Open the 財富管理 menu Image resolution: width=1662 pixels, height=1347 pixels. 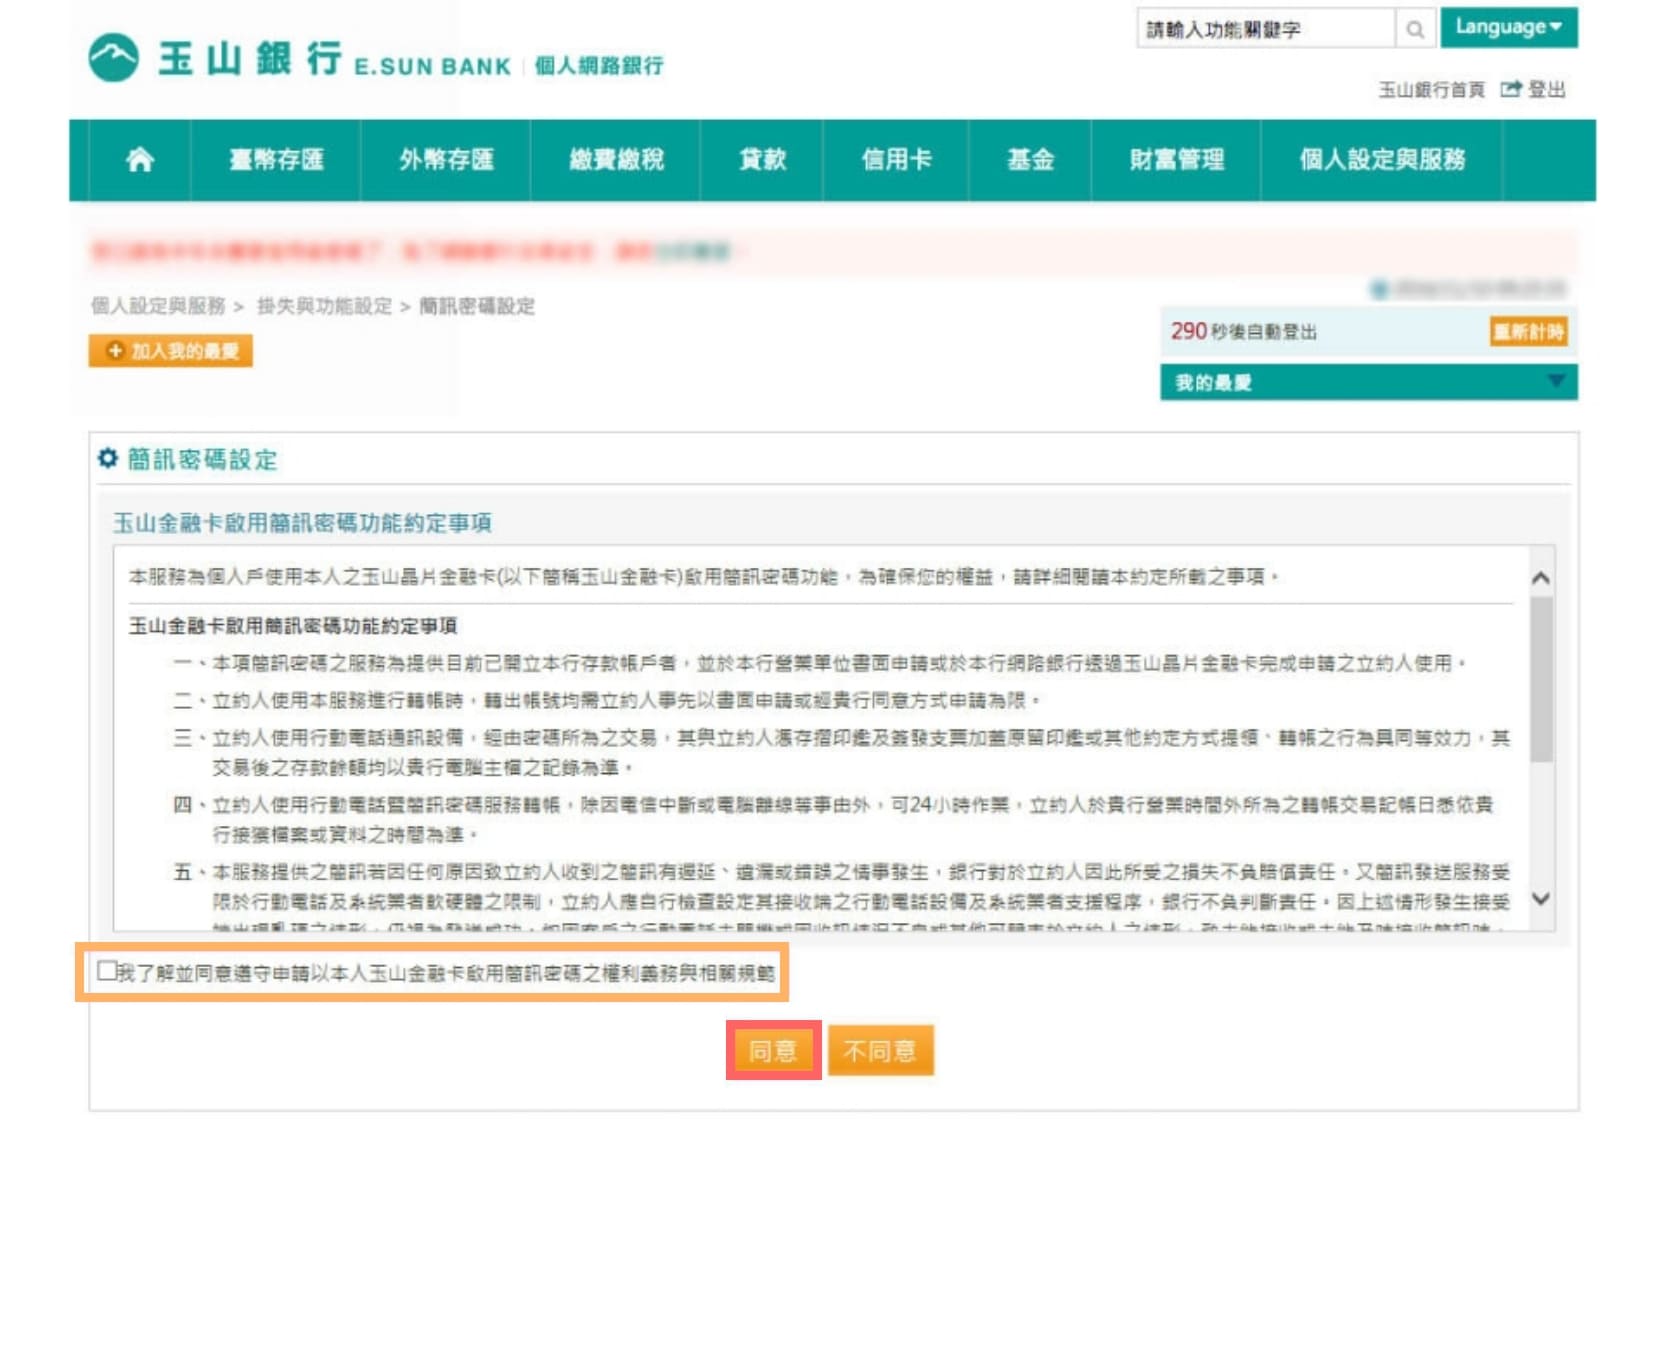click(x=1176, y=160)
